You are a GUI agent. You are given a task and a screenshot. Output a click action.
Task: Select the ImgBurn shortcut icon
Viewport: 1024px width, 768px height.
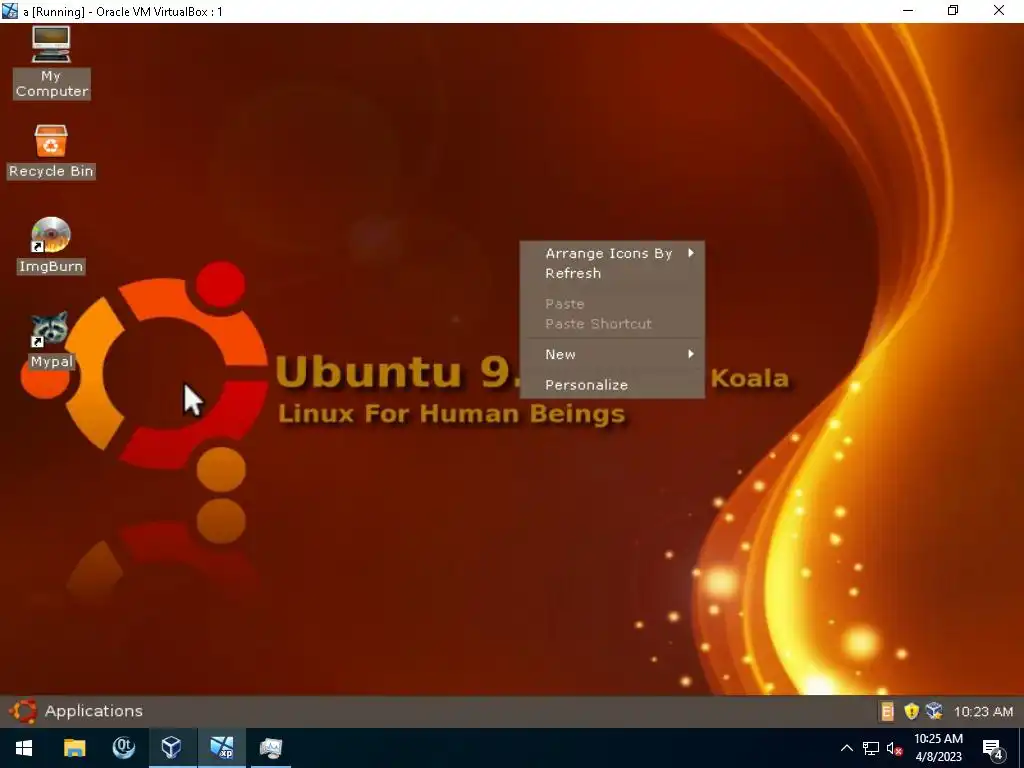coord(51,245)
